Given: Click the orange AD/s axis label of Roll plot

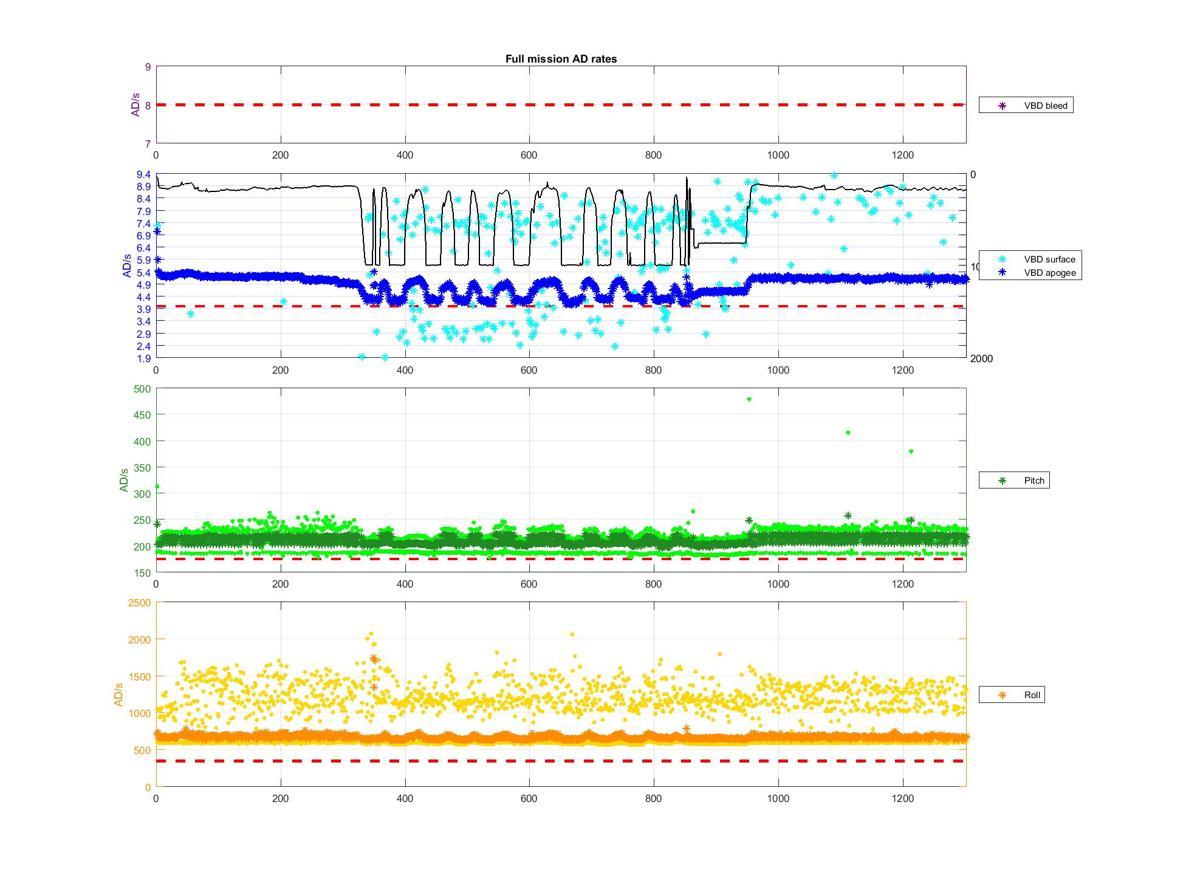Looking at the screenshot, I should pyautogui.click(x=118, y=695).
